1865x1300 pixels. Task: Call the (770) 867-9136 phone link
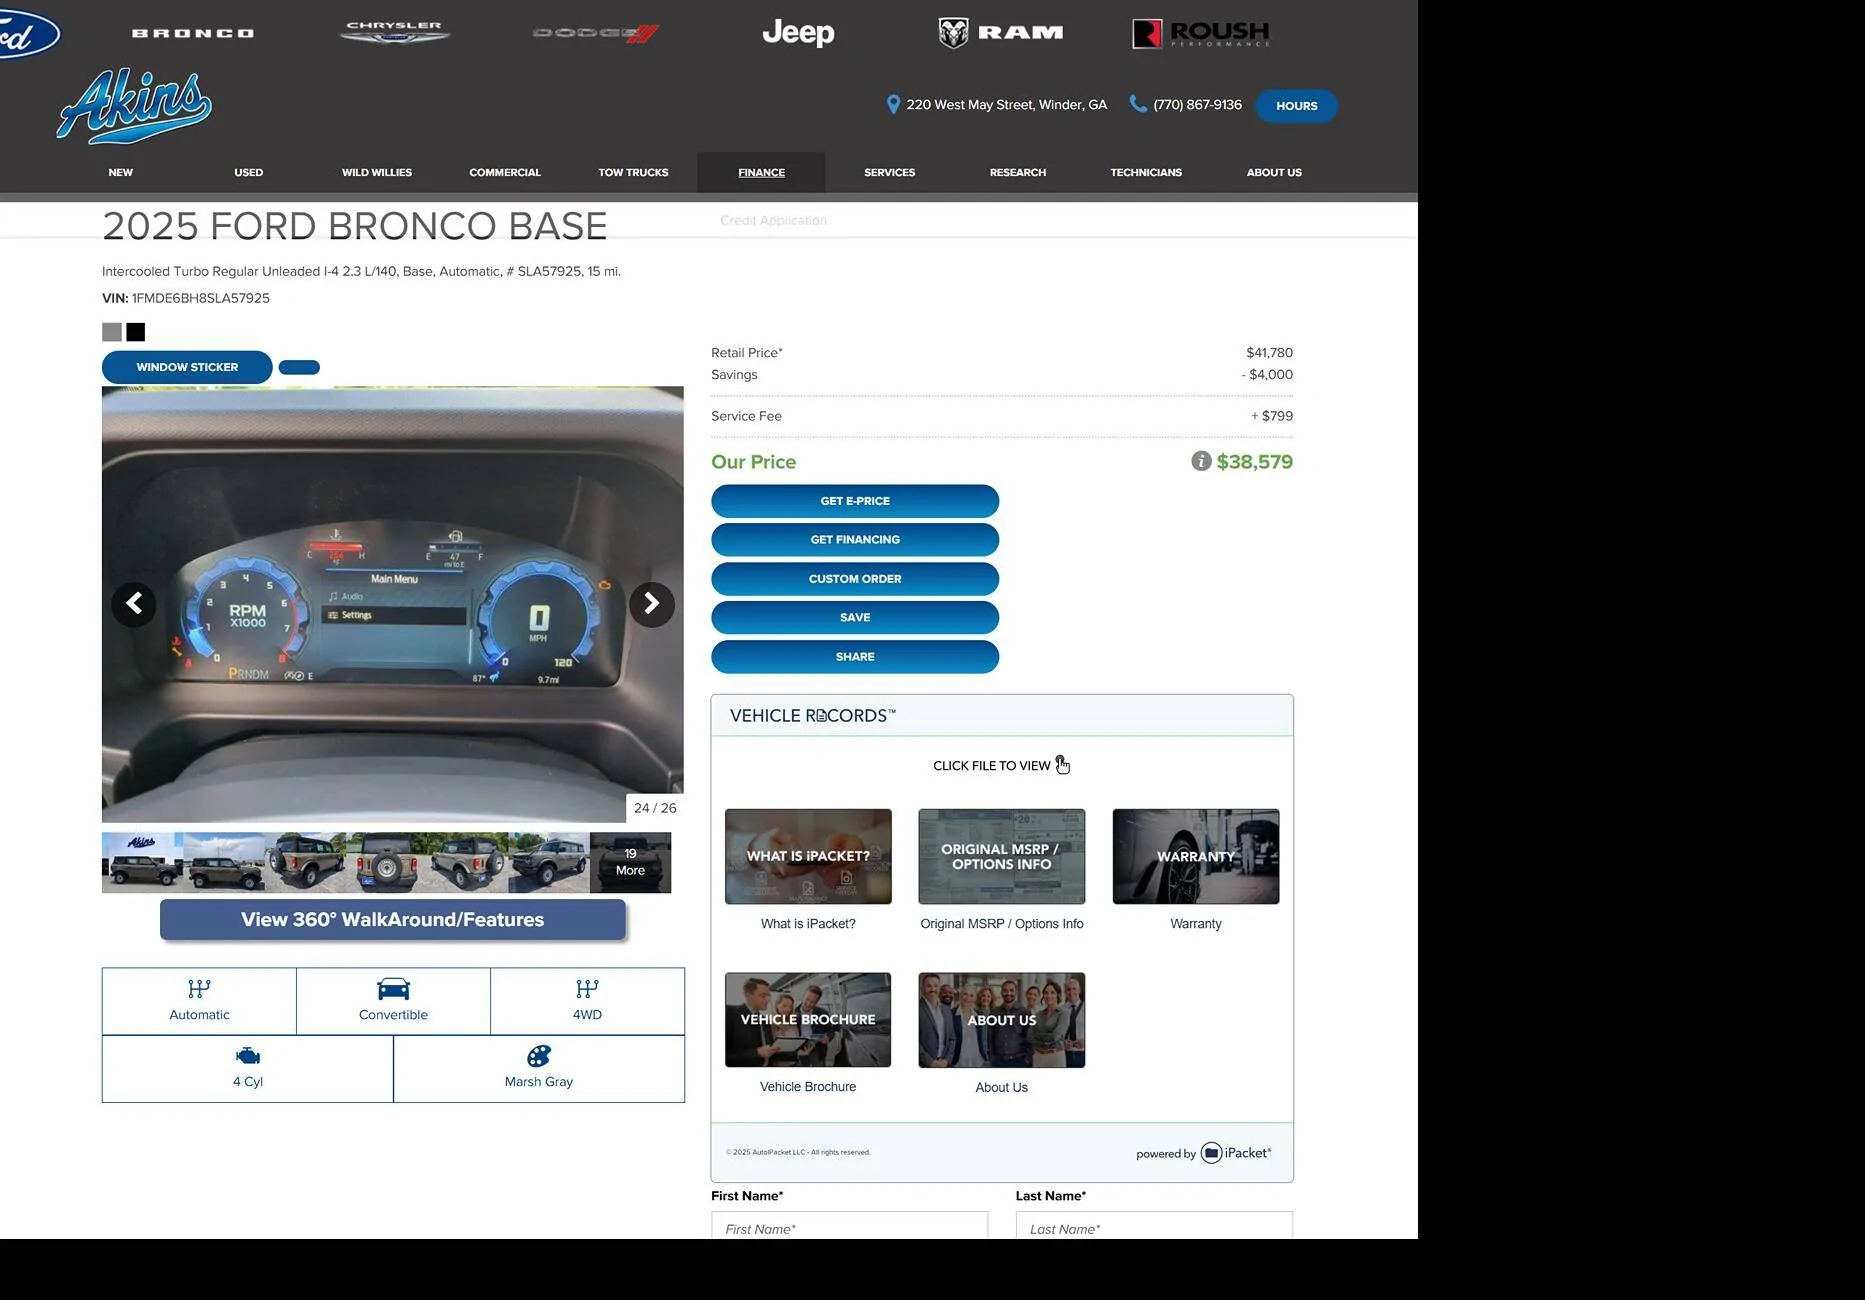1197,104
